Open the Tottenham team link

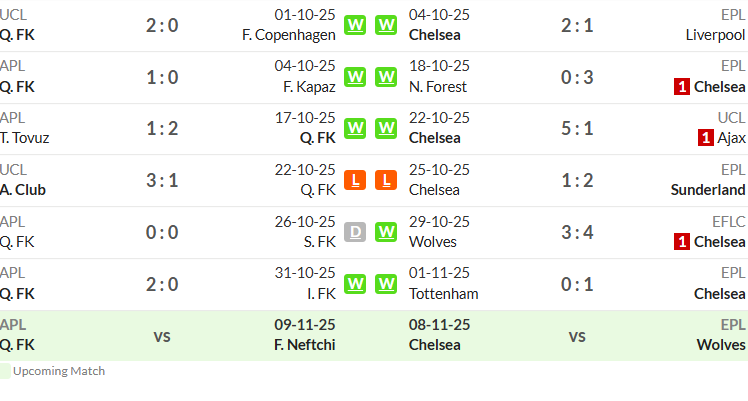click(444, 294)
